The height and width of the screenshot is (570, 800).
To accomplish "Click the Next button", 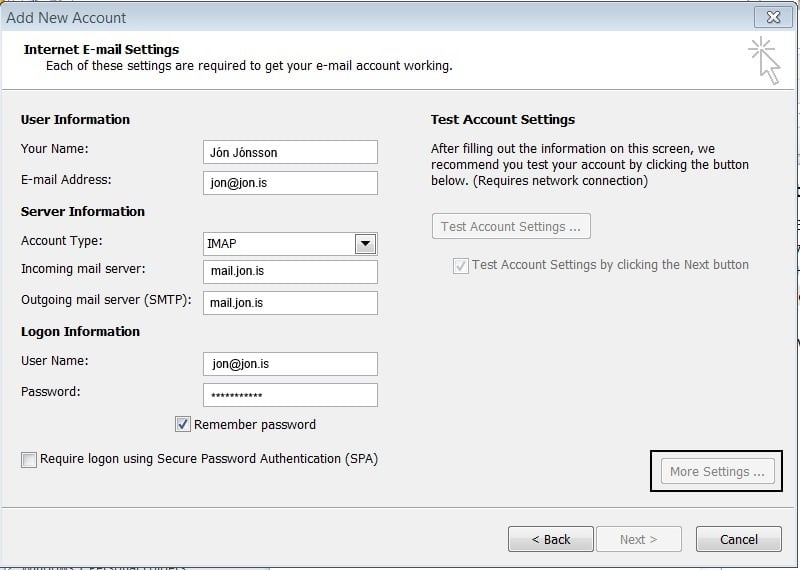I will click(x=638, y=539).
